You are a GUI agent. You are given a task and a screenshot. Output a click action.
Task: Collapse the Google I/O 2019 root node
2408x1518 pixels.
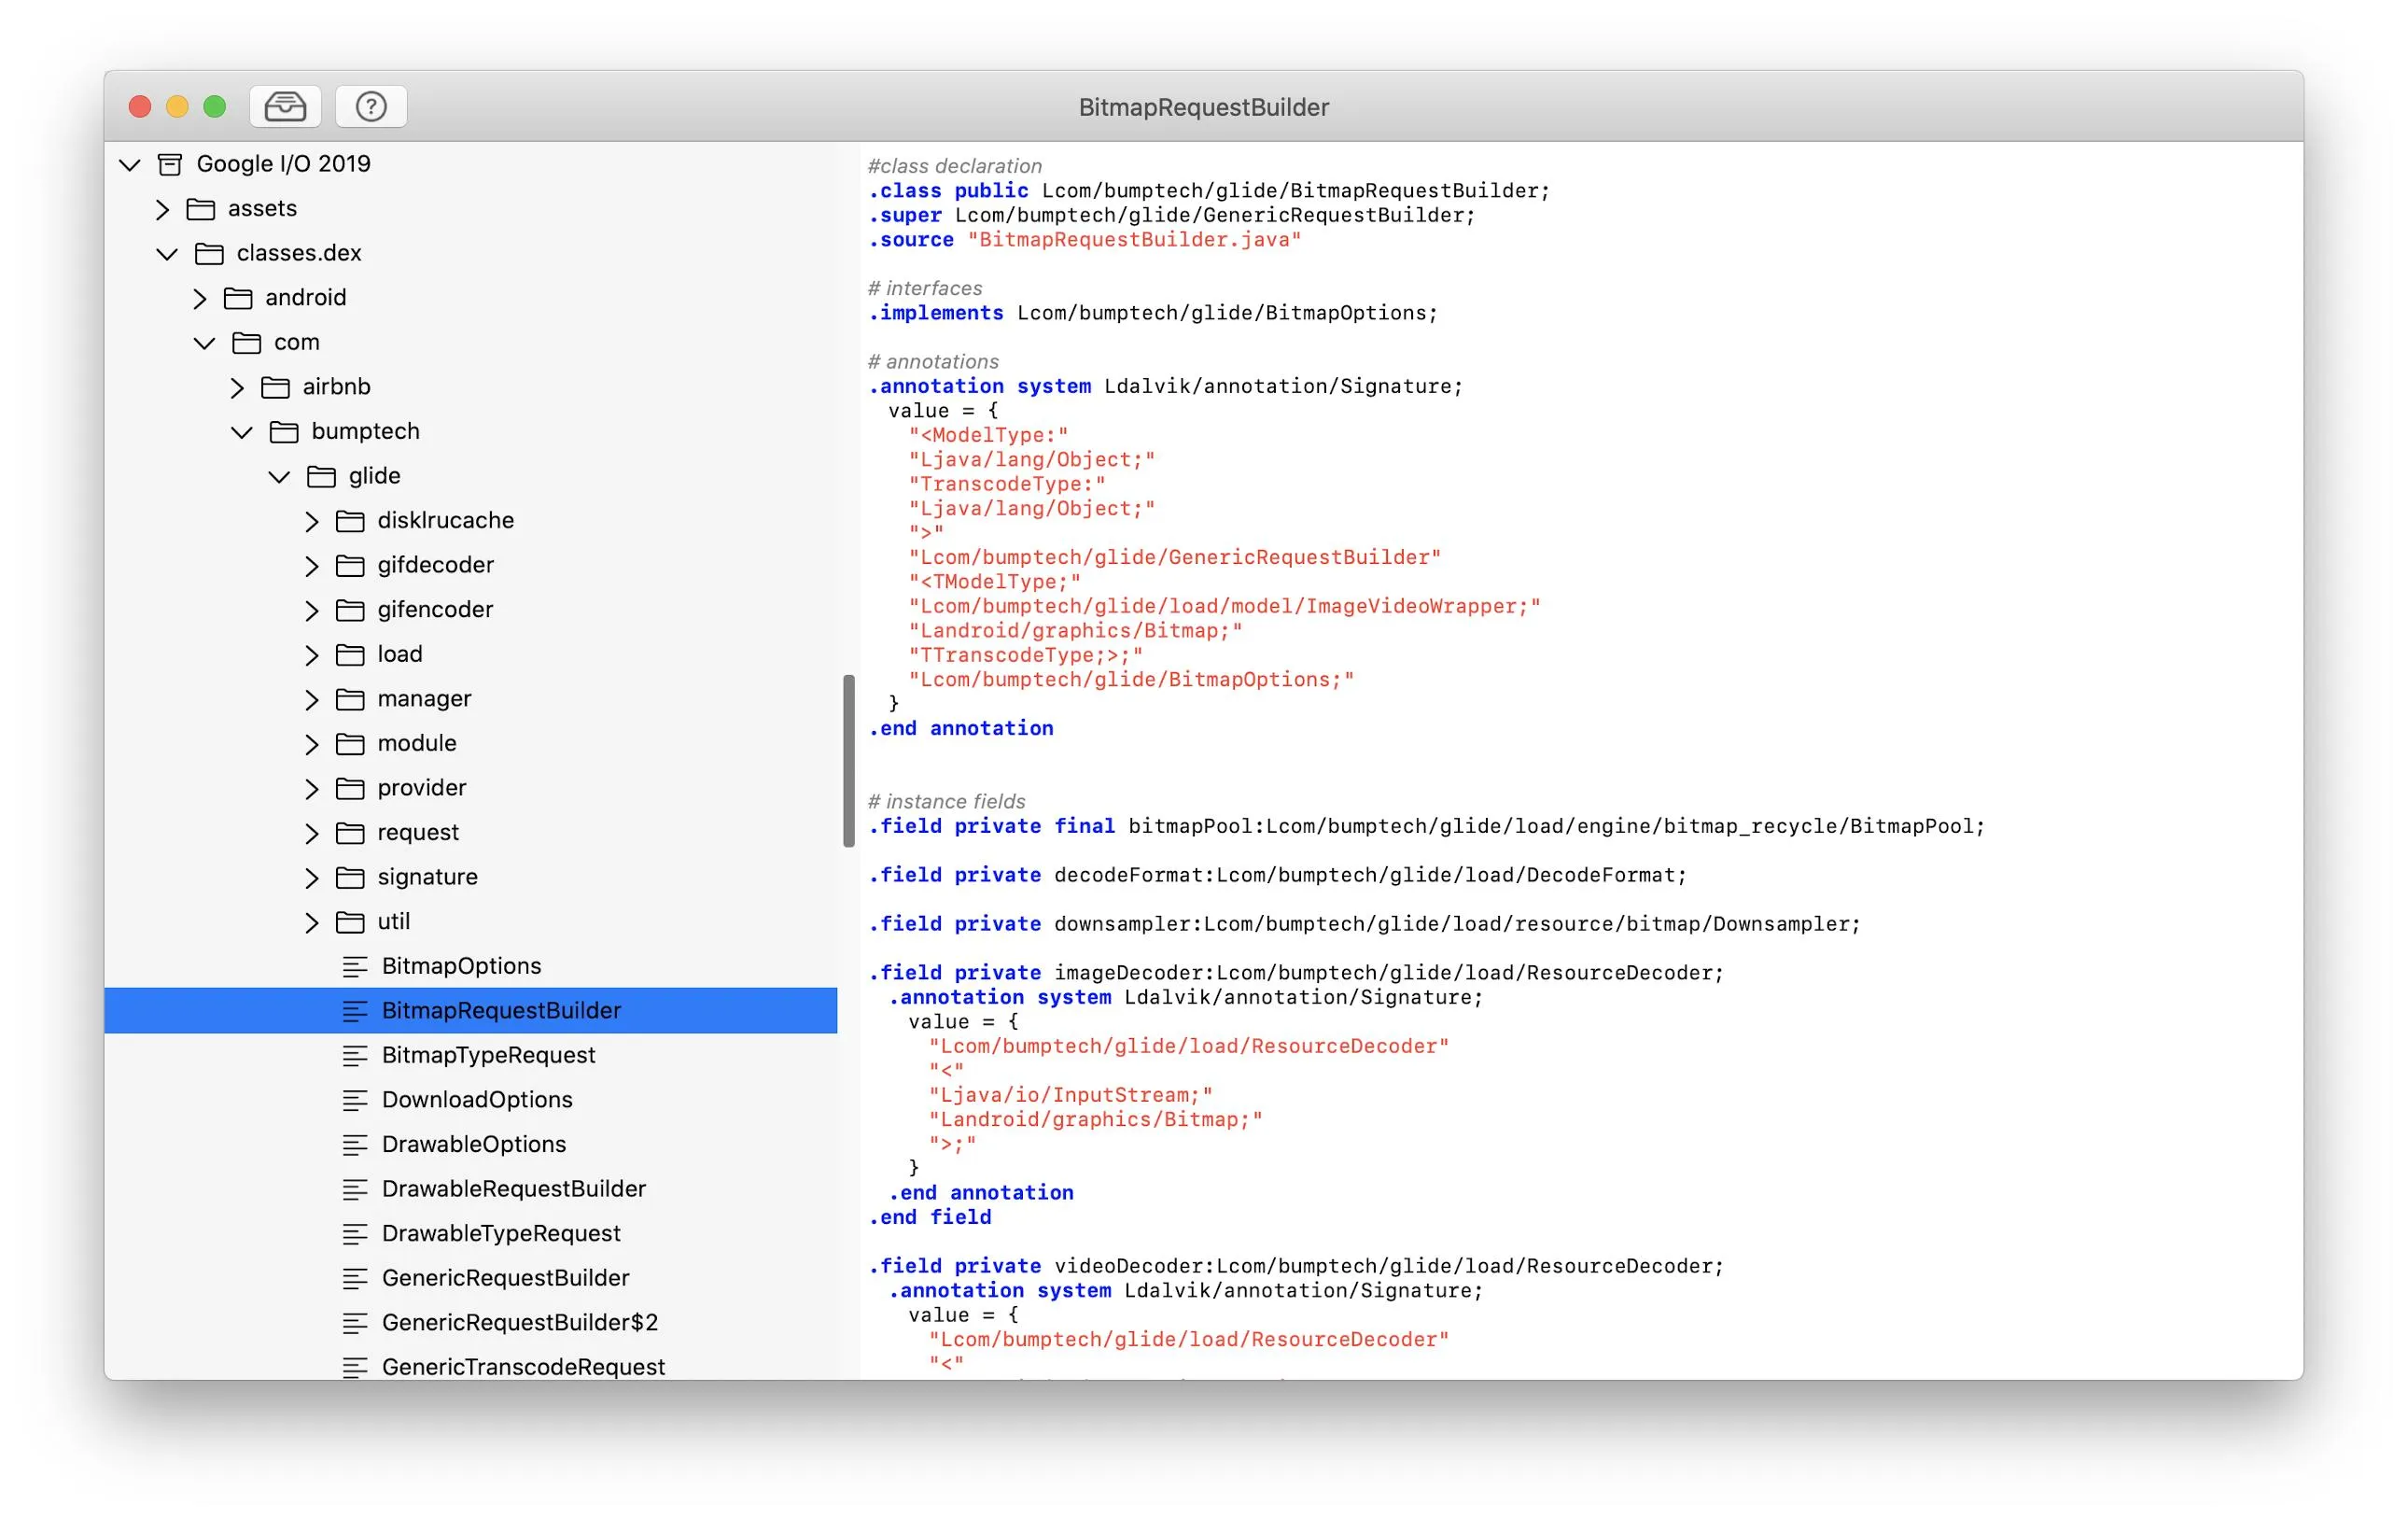coord(130,164)
